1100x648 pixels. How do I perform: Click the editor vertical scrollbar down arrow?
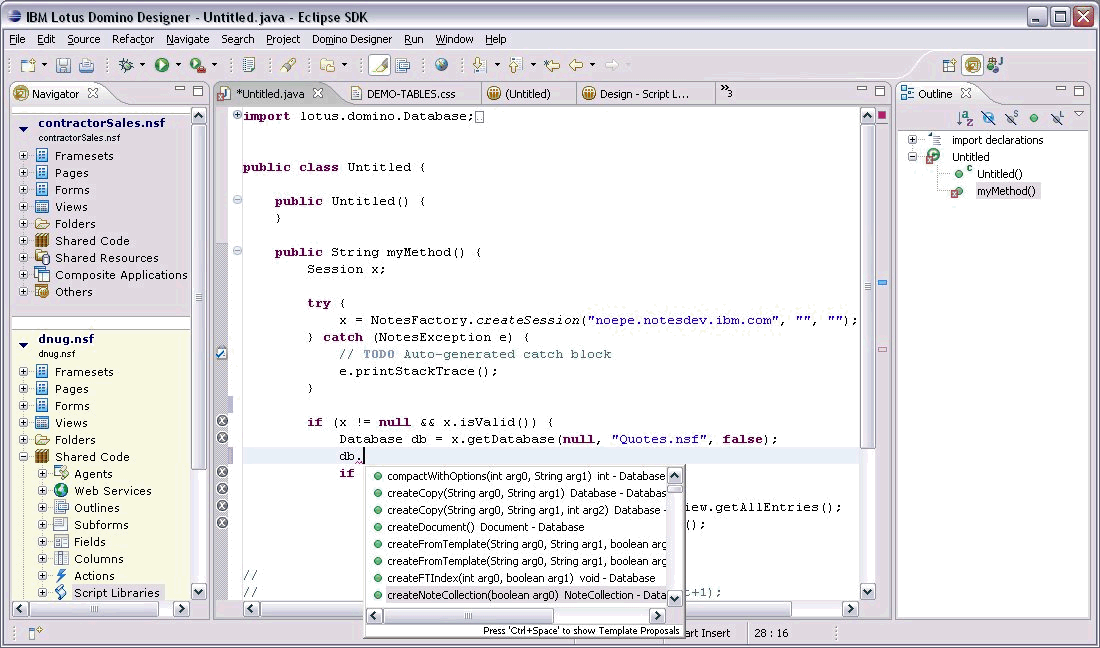868,591
